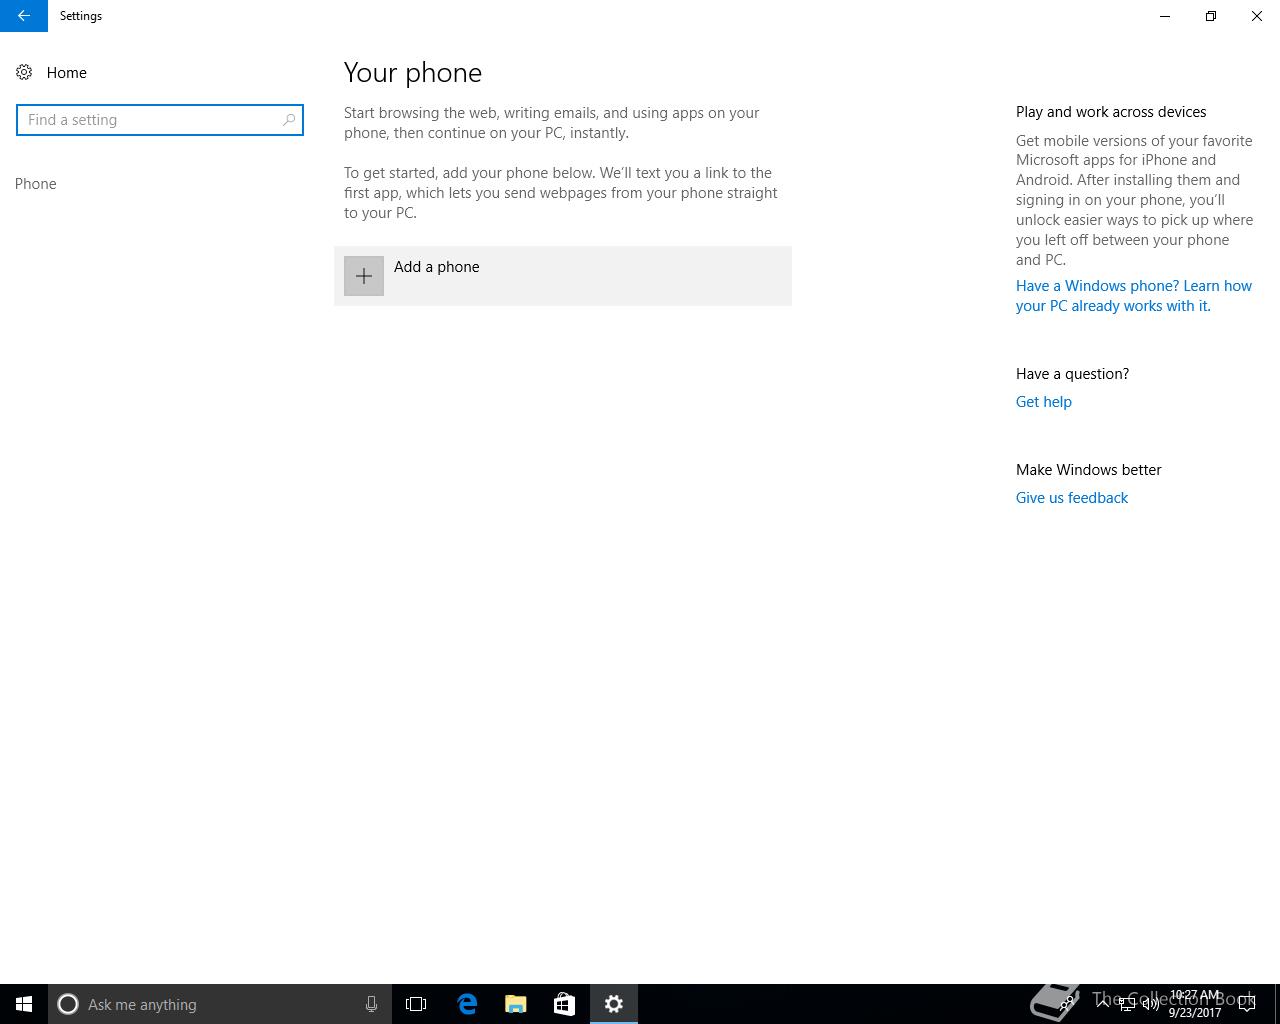Open the Windows Start menu
The image size is (1280, 1024).
tap(24, 1004)
